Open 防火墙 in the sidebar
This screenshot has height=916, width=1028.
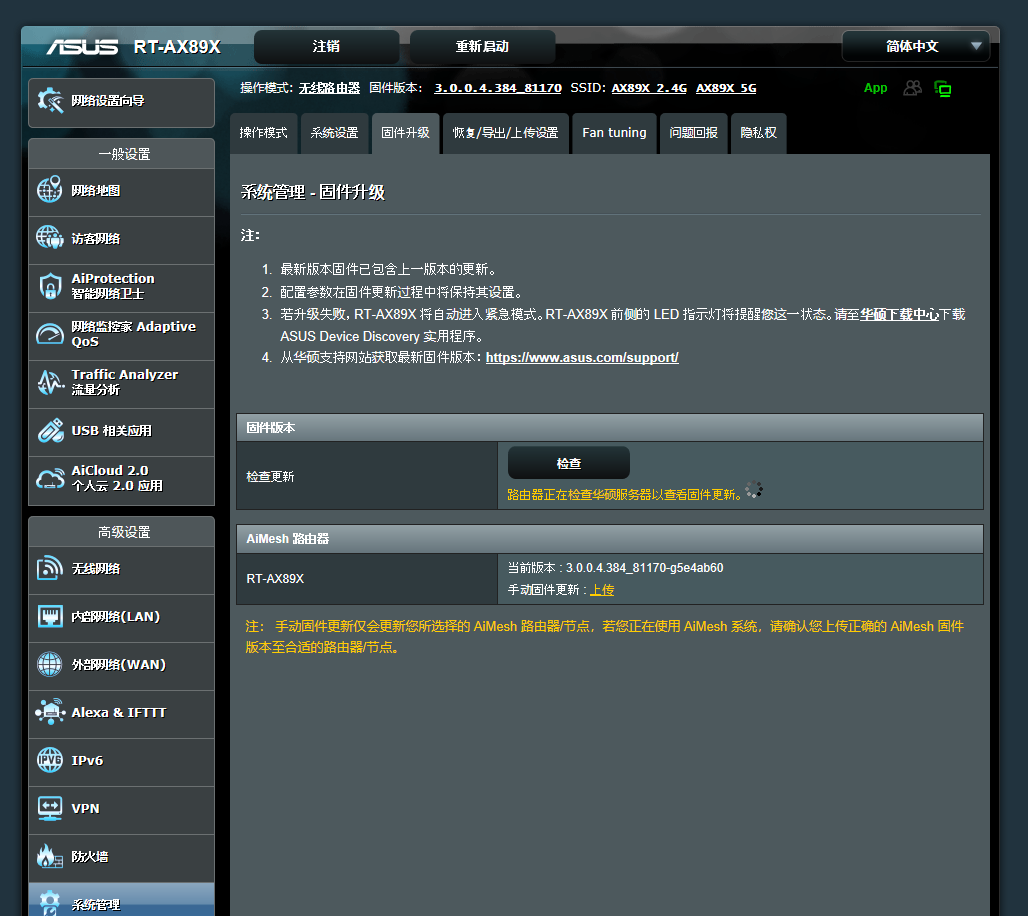tap(121, 857)
